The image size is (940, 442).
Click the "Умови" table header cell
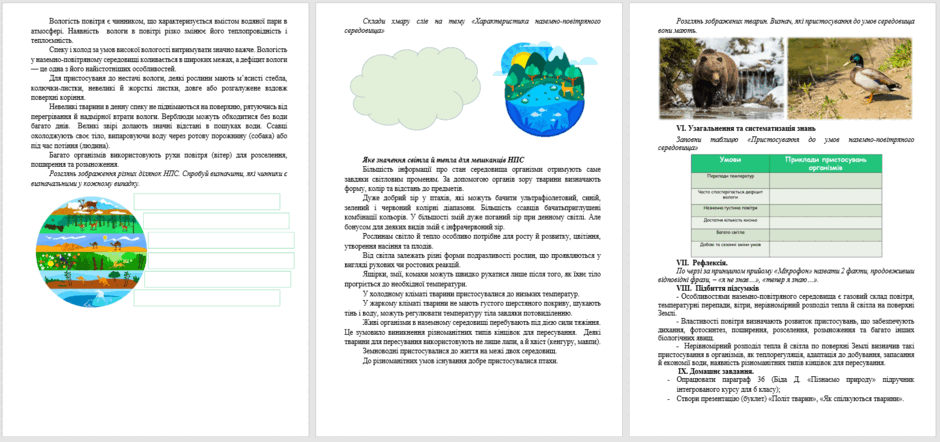pyautogui.click(x=730, y=163)
